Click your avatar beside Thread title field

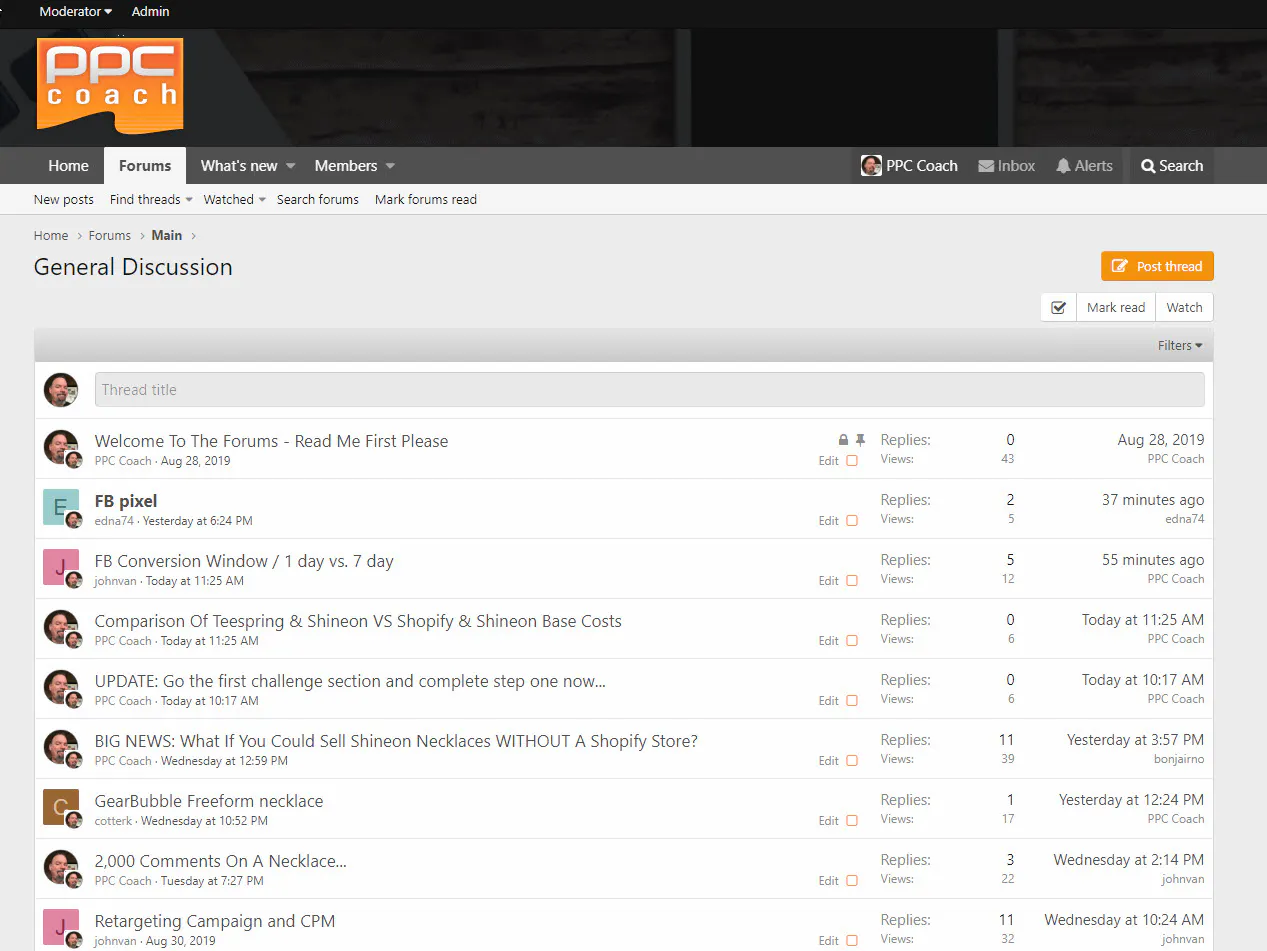[61, 390]
